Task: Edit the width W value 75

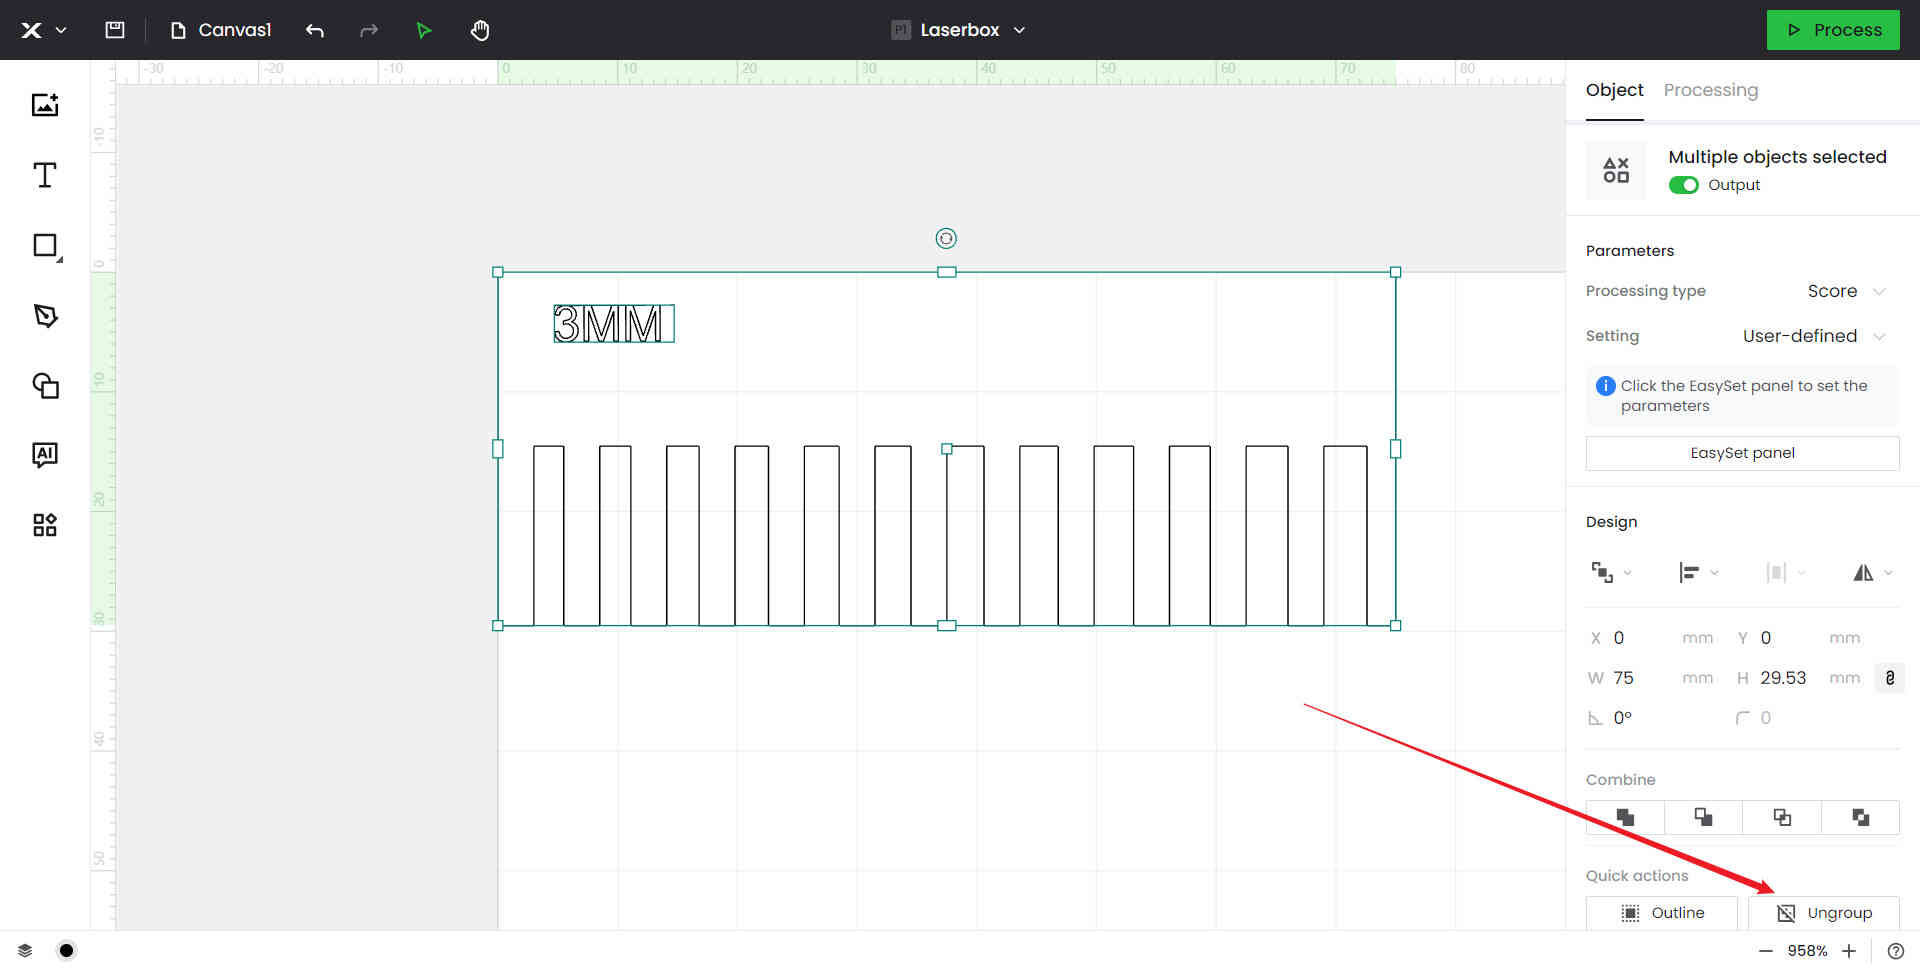Action: [1650, 678]
